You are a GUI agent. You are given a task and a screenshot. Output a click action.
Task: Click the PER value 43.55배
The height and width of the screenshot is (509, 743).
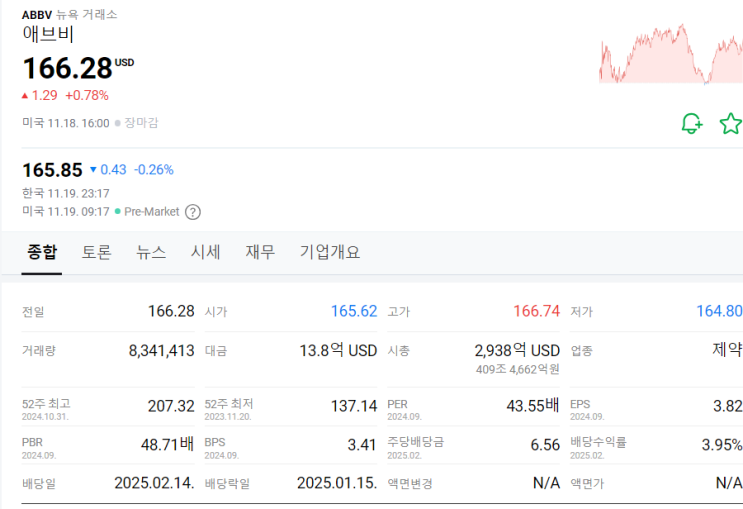(533, 406)
